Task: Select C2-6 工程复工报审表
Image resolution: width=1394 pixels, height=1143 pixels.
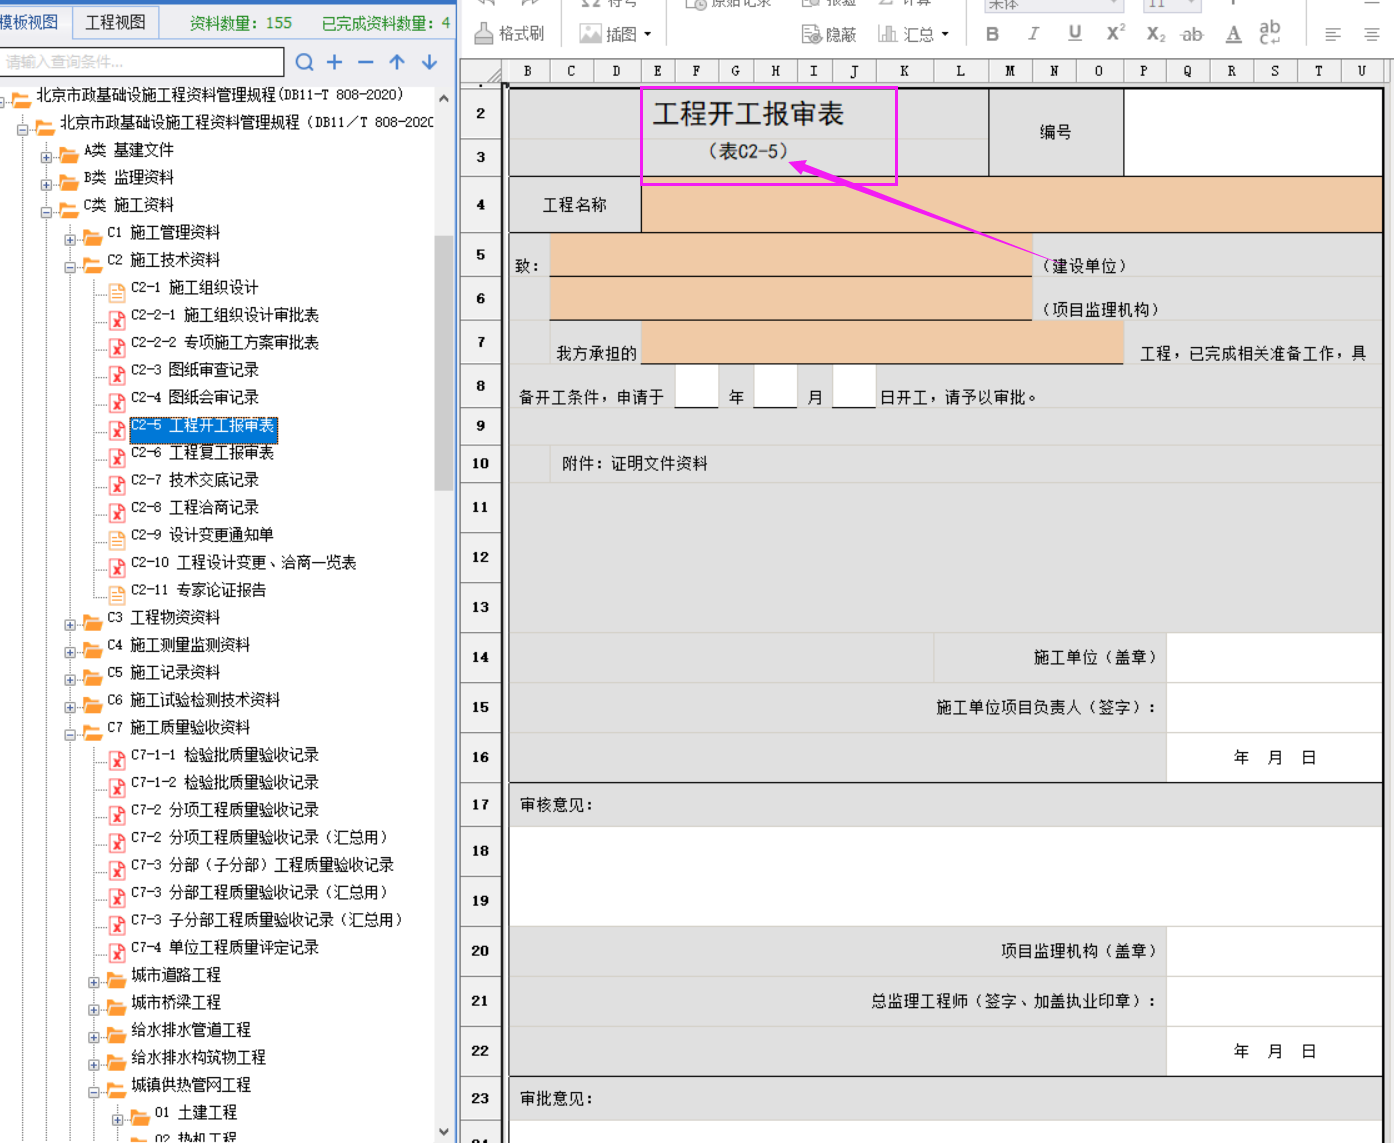Action: (x=202, y=453)
